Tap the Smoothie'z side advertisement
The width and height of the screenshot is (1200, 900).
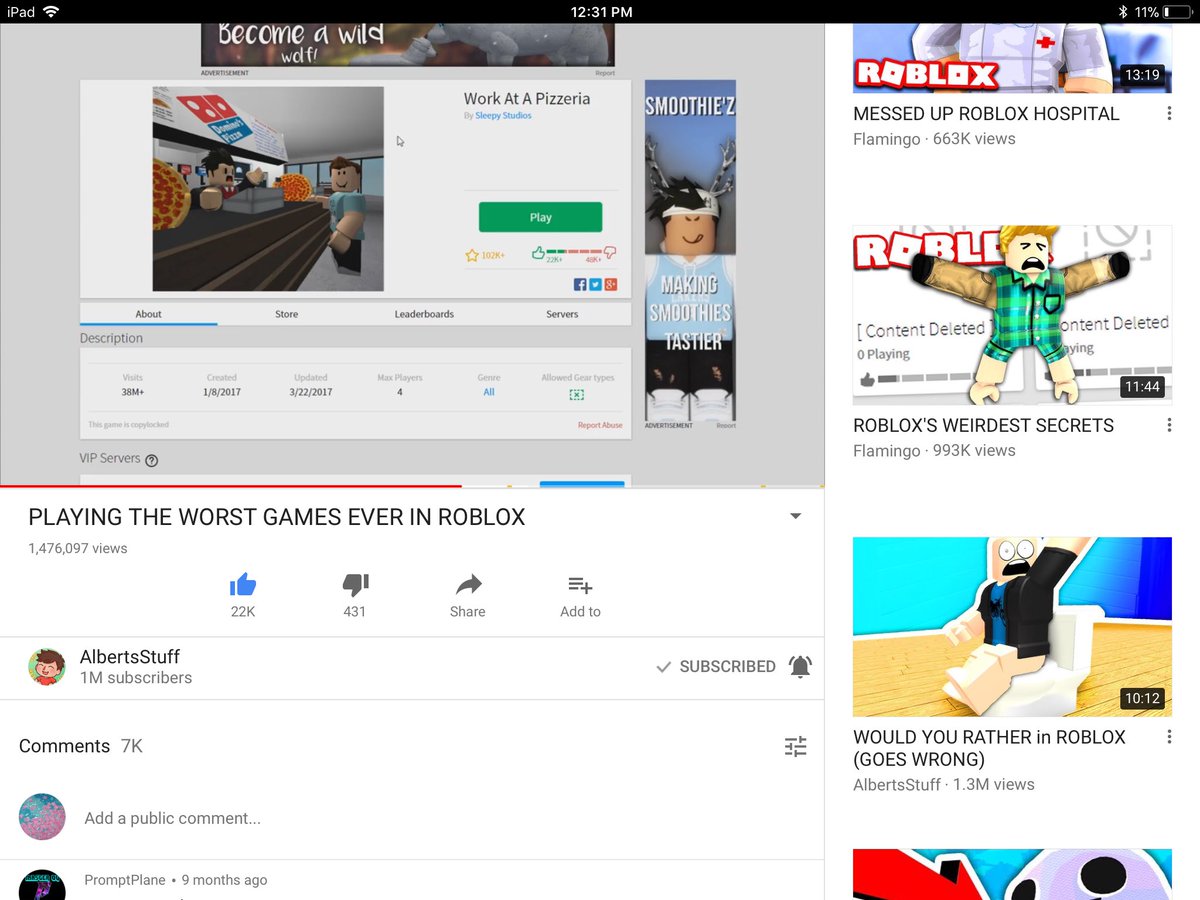click(690, 250)
